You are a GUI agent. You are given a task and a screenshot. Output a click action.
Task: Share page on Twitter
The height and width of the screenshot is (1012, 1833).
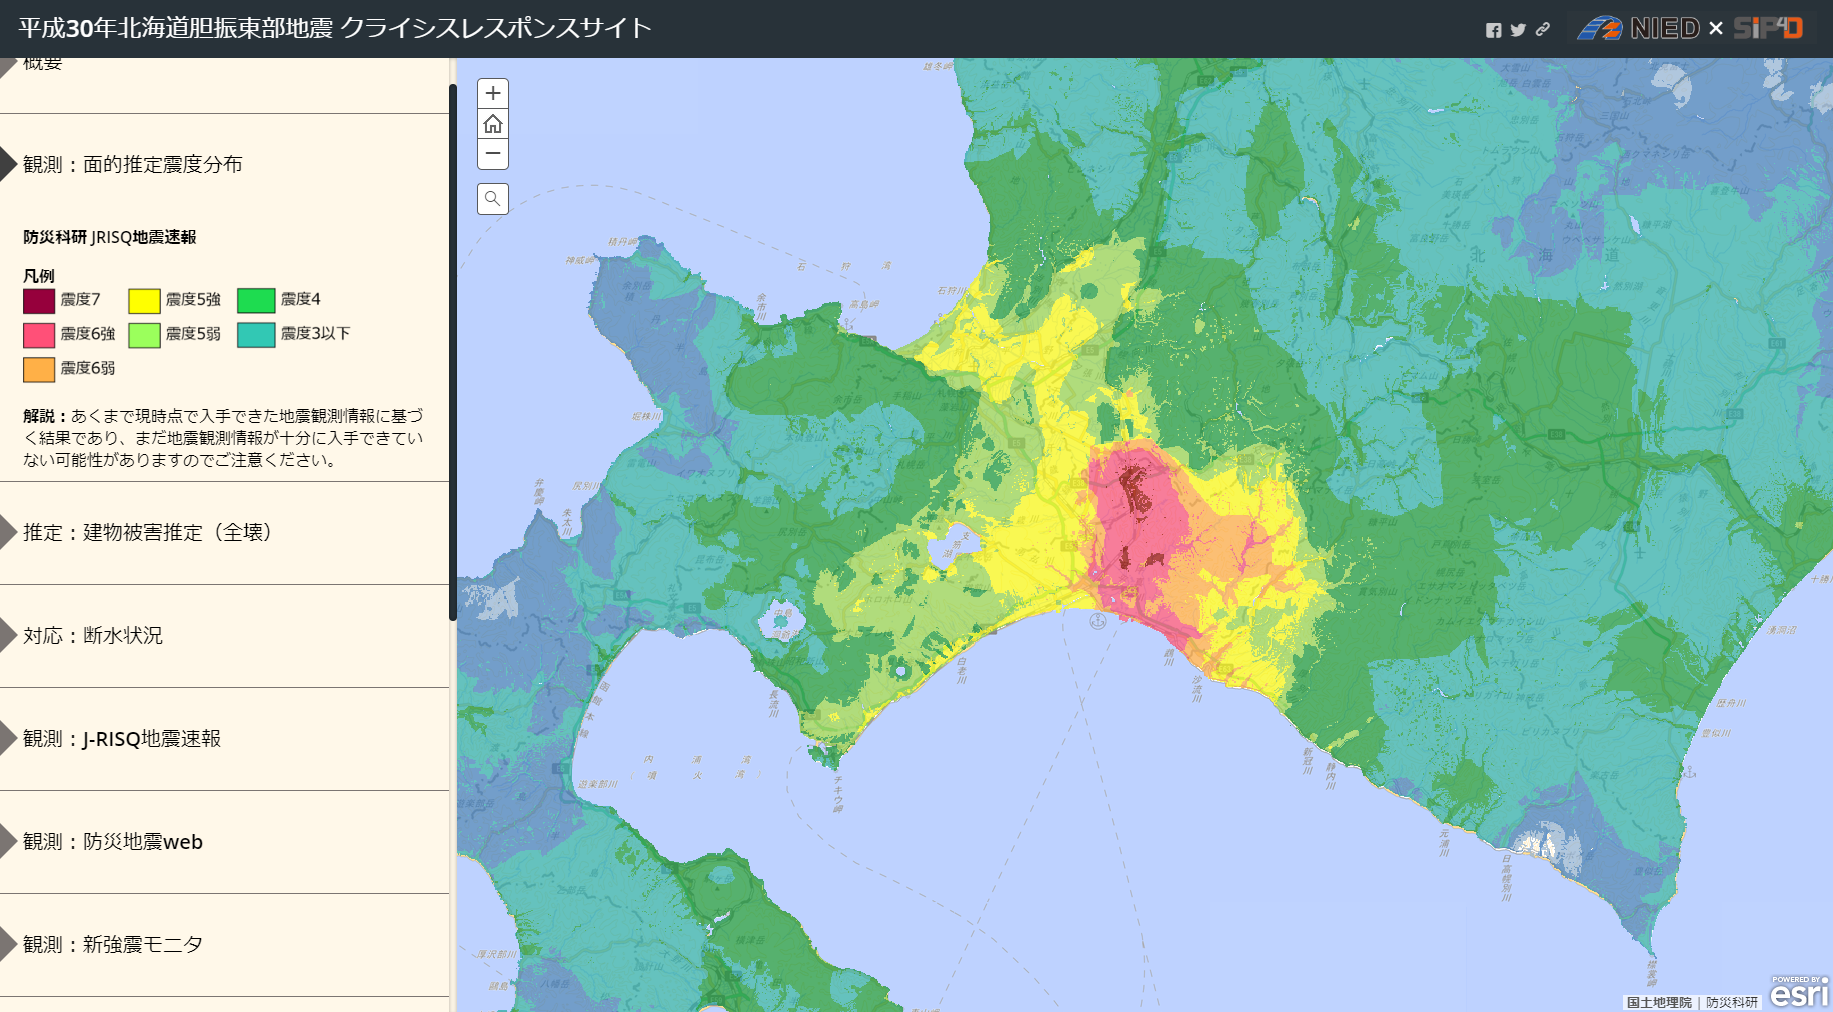[x=1518, y=30]
